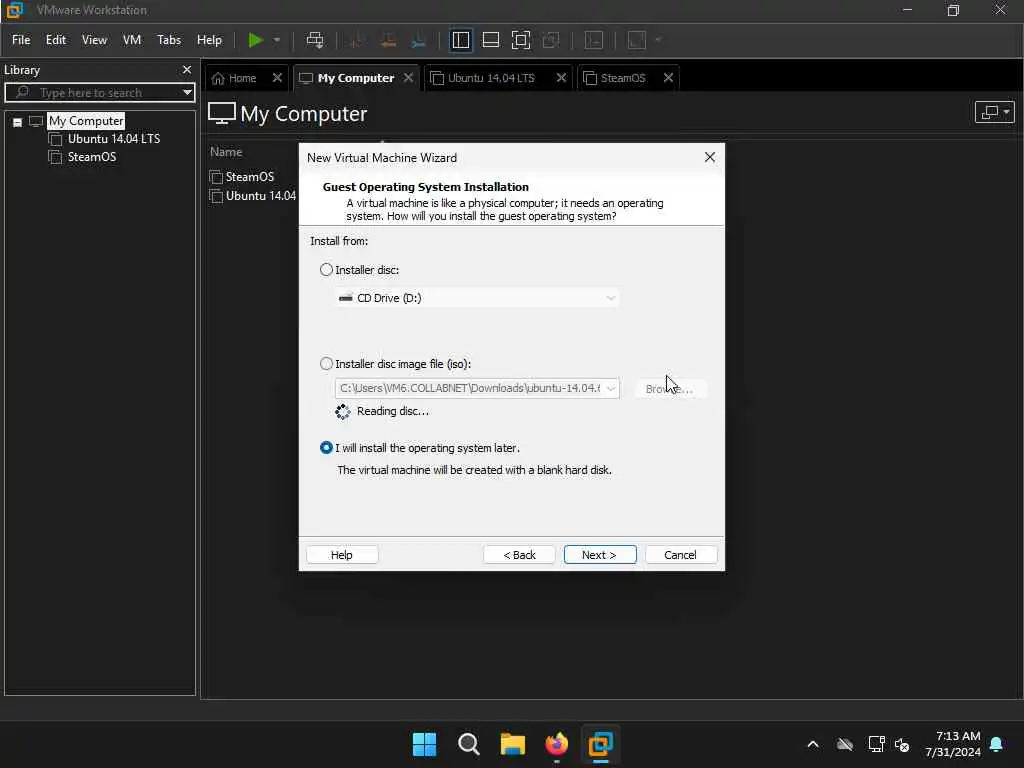Switch to the My Computer tab
The image size is (1024, 768).
pos(355,78)
